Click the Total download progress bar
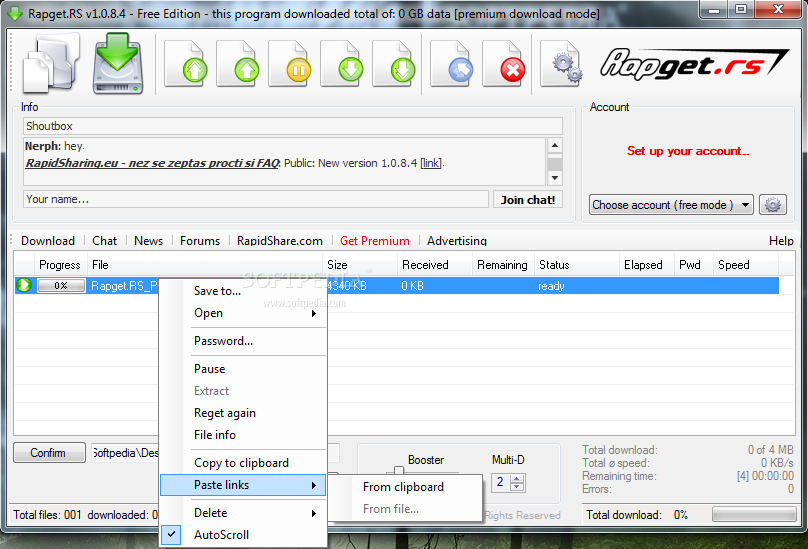Image resolution: width=808 pixels, height=549 pixels. tap(754, 514)
